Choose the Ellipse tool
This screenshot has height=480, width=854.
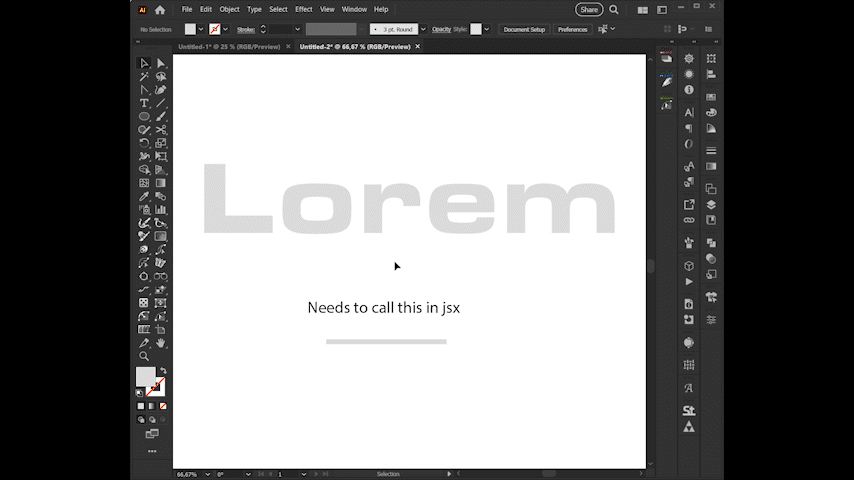(x=144, y=116)
